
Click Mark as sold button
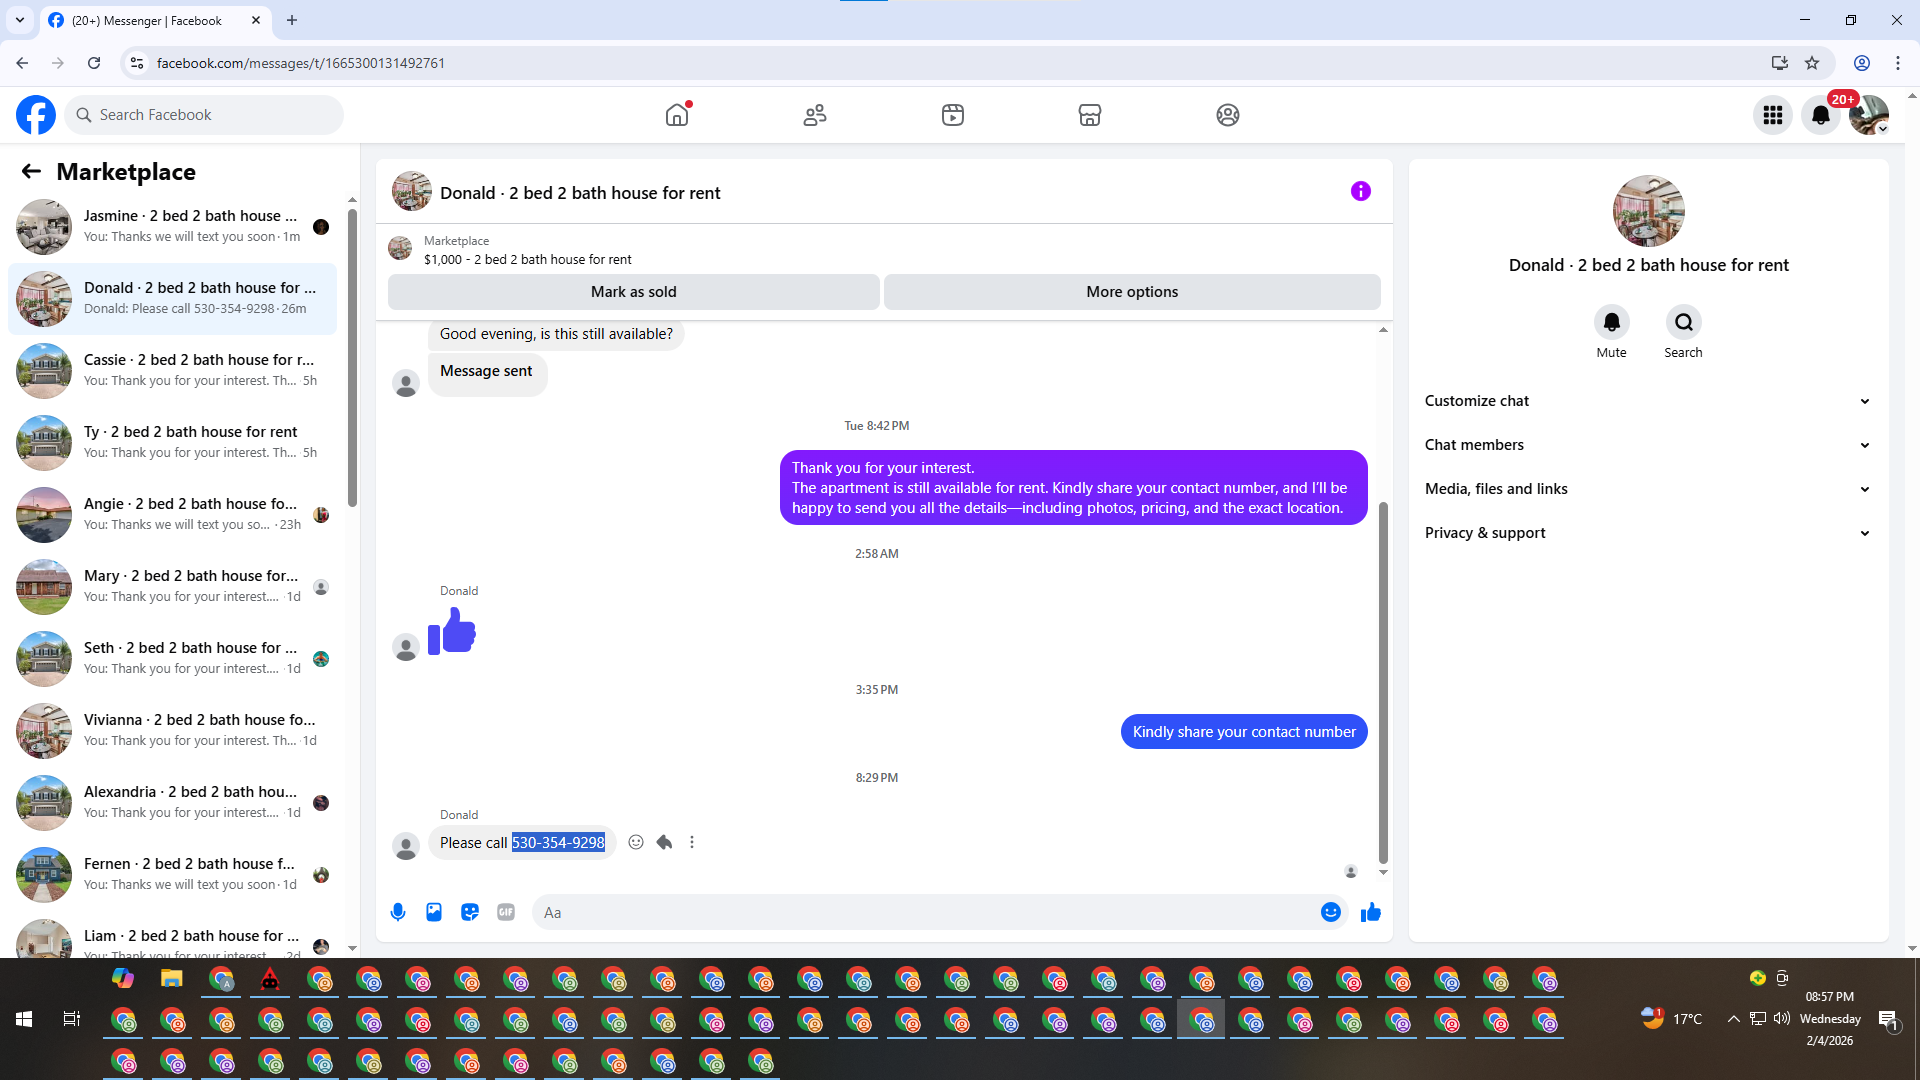coord(633,292)
